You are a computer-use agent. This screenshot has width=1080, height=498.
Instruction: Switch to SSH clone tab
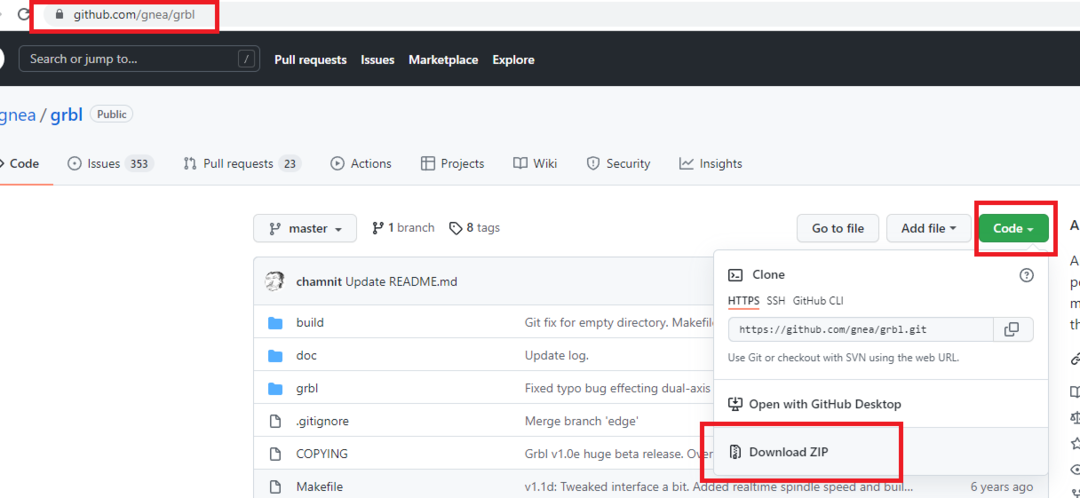tap(776, 301)
